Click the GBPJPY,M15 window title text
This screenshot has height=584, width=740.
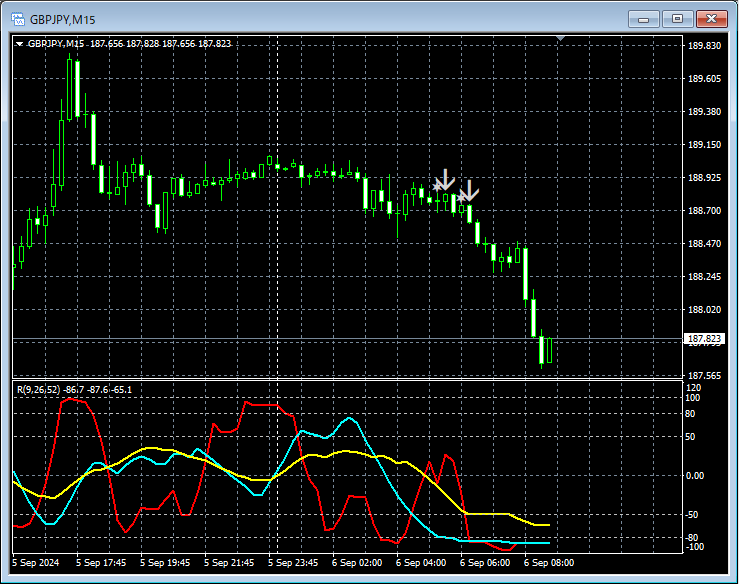point(62,20)
